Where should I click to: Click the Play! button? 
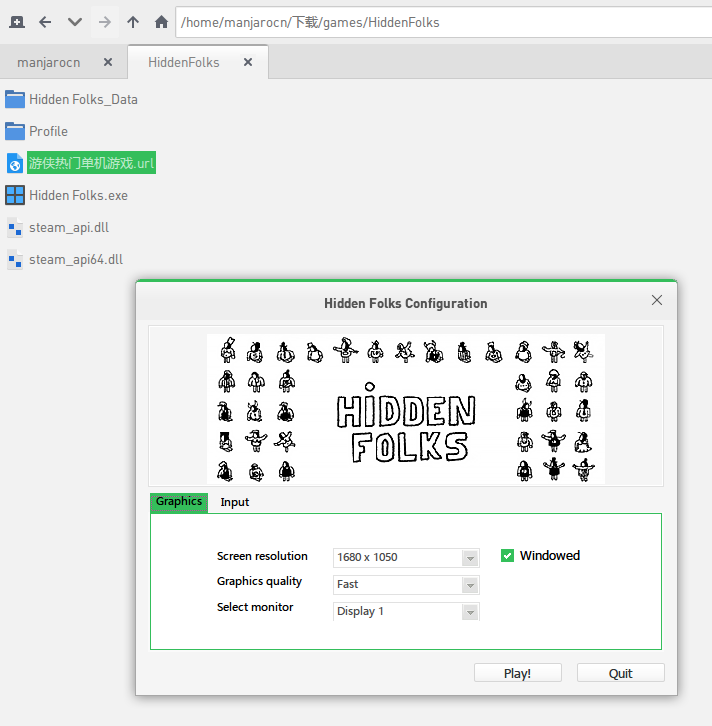click(x=518, y=673)
